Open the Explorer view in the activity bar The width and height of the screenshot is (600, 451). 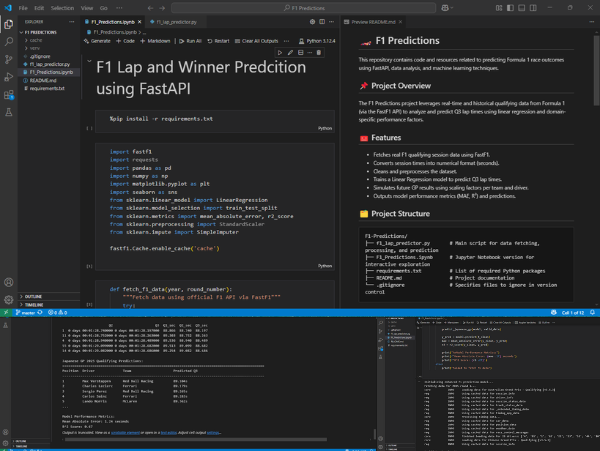click(8, 24)
